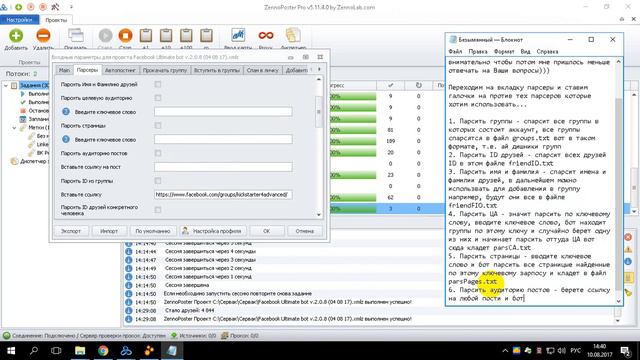Click the Notepad scroll-down arrow
The height and width of the screenshot is (360, 640).
(618, 301)
